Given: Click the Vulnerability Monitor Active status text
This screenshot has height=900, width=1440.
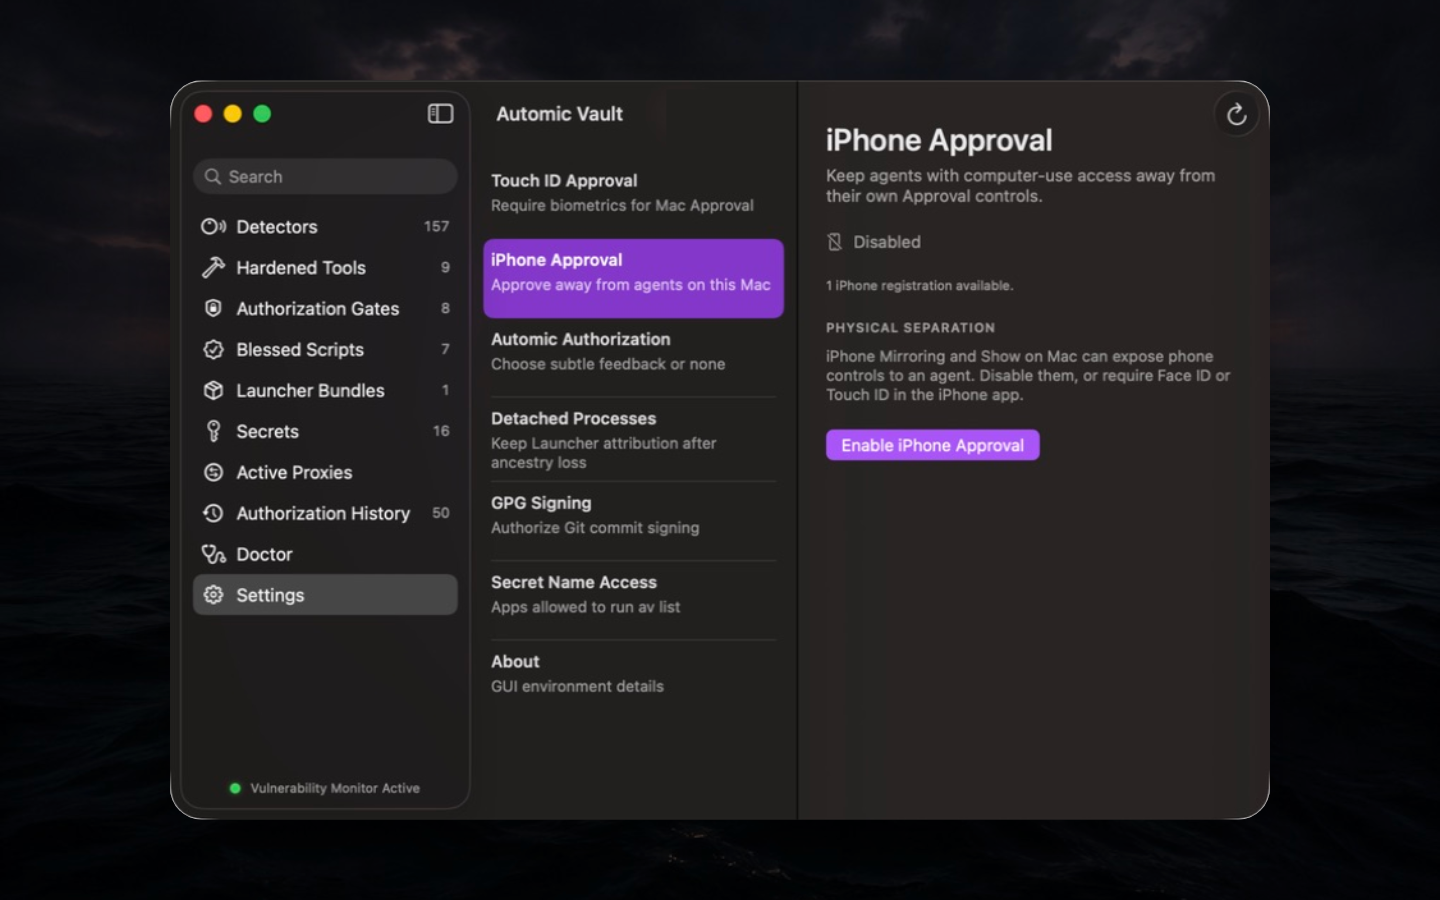Looking at the screenshot, I should (335, 788).
